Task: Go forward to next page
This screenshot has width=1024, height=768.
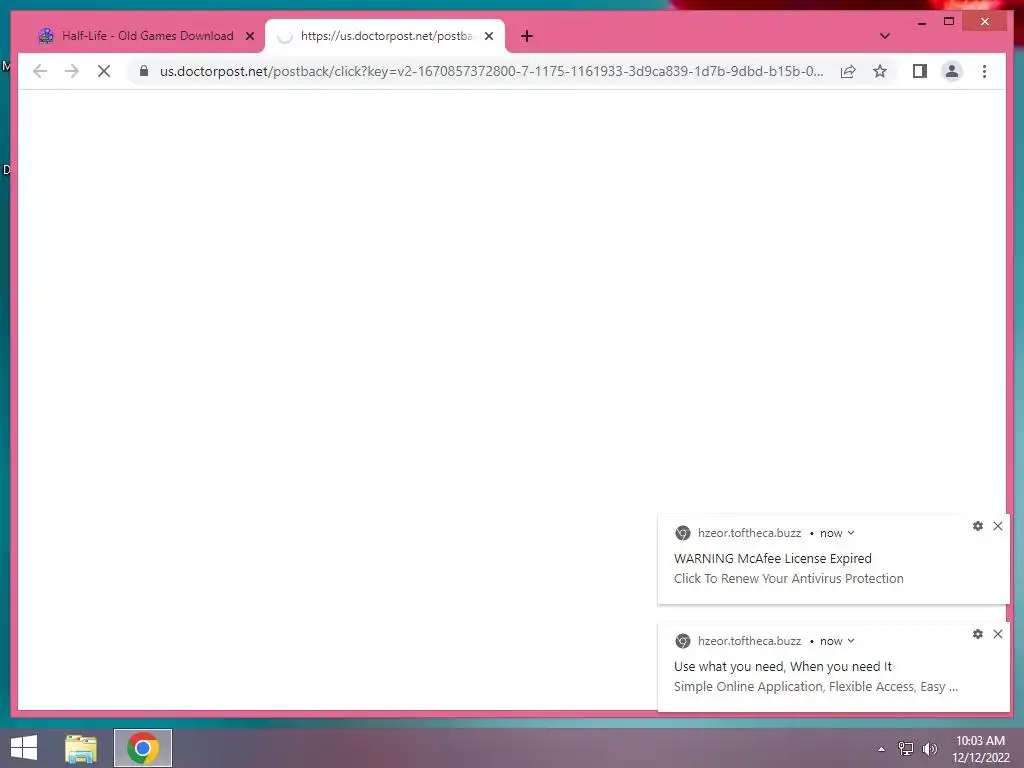Action: [x=72, y=71]
